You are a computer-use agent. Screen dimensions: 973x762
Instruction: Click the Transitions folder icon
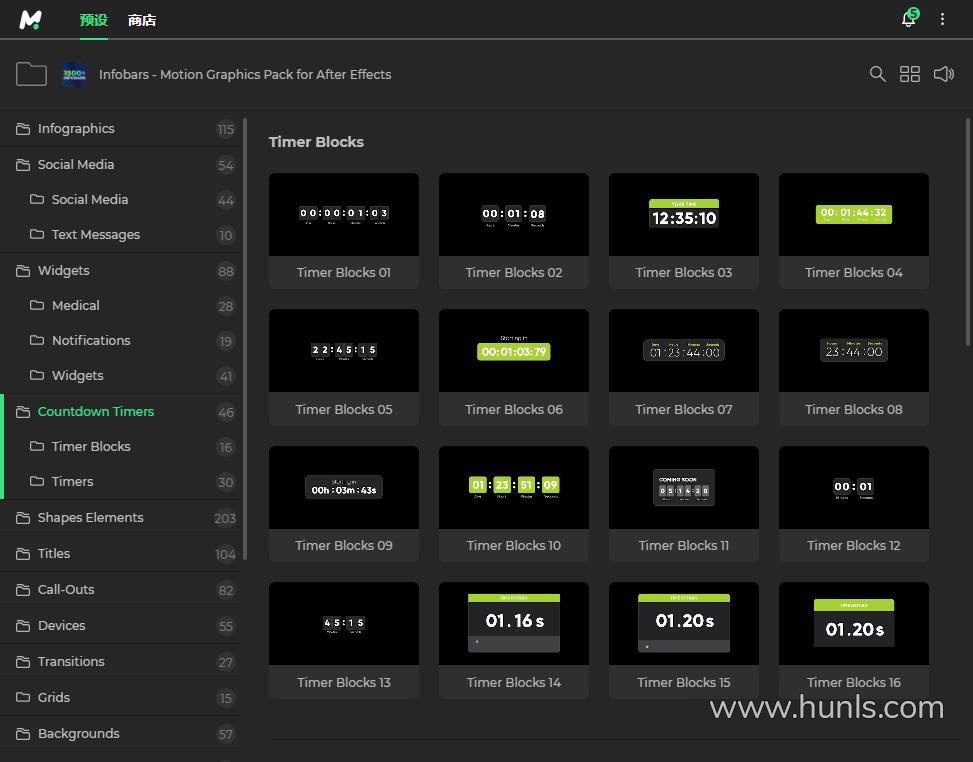click(23, 661)
